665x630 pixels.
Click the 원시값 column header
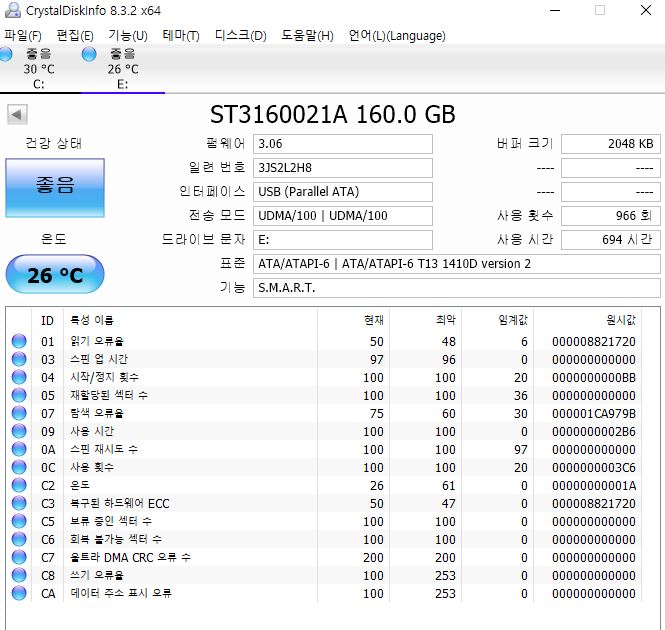[587, 320]
